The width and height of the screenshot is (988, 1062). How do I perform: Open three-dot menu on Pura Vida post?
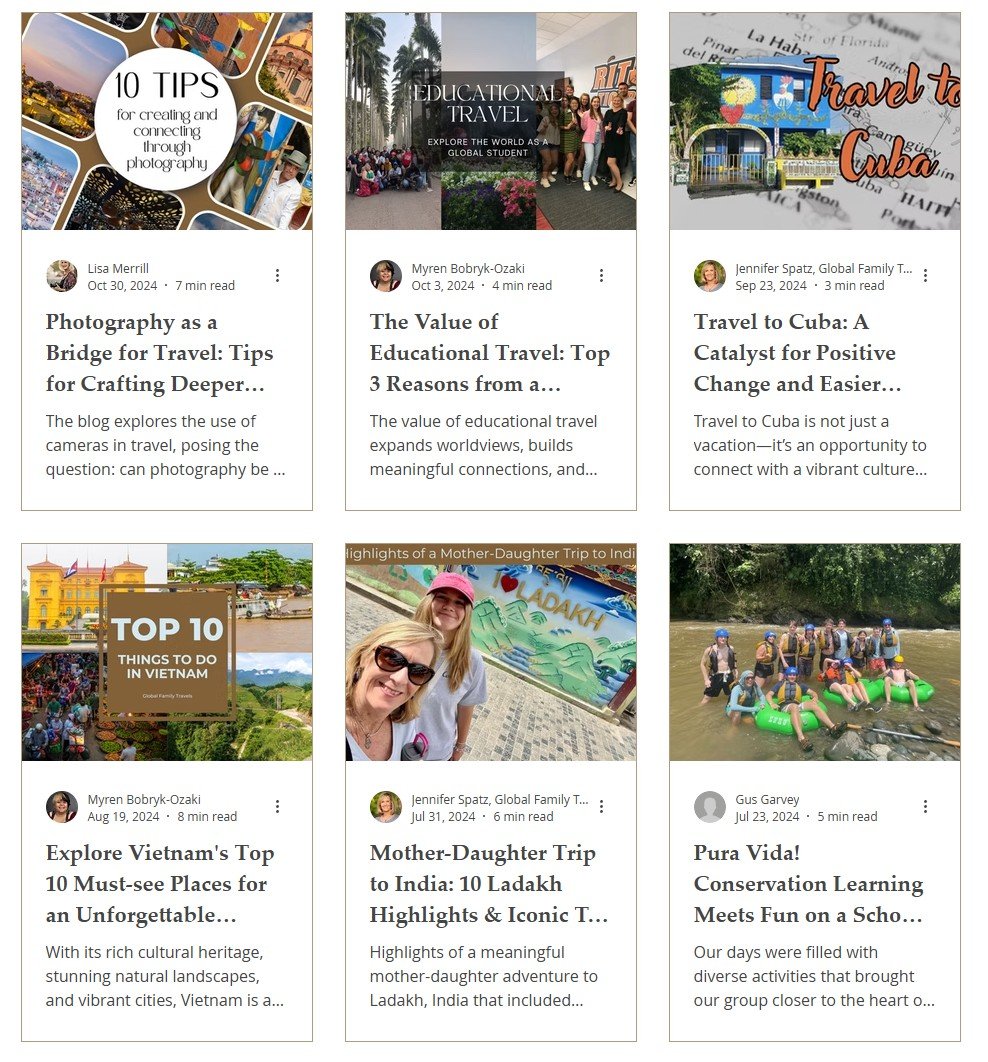pyautogui.click(x=925, y=807)
